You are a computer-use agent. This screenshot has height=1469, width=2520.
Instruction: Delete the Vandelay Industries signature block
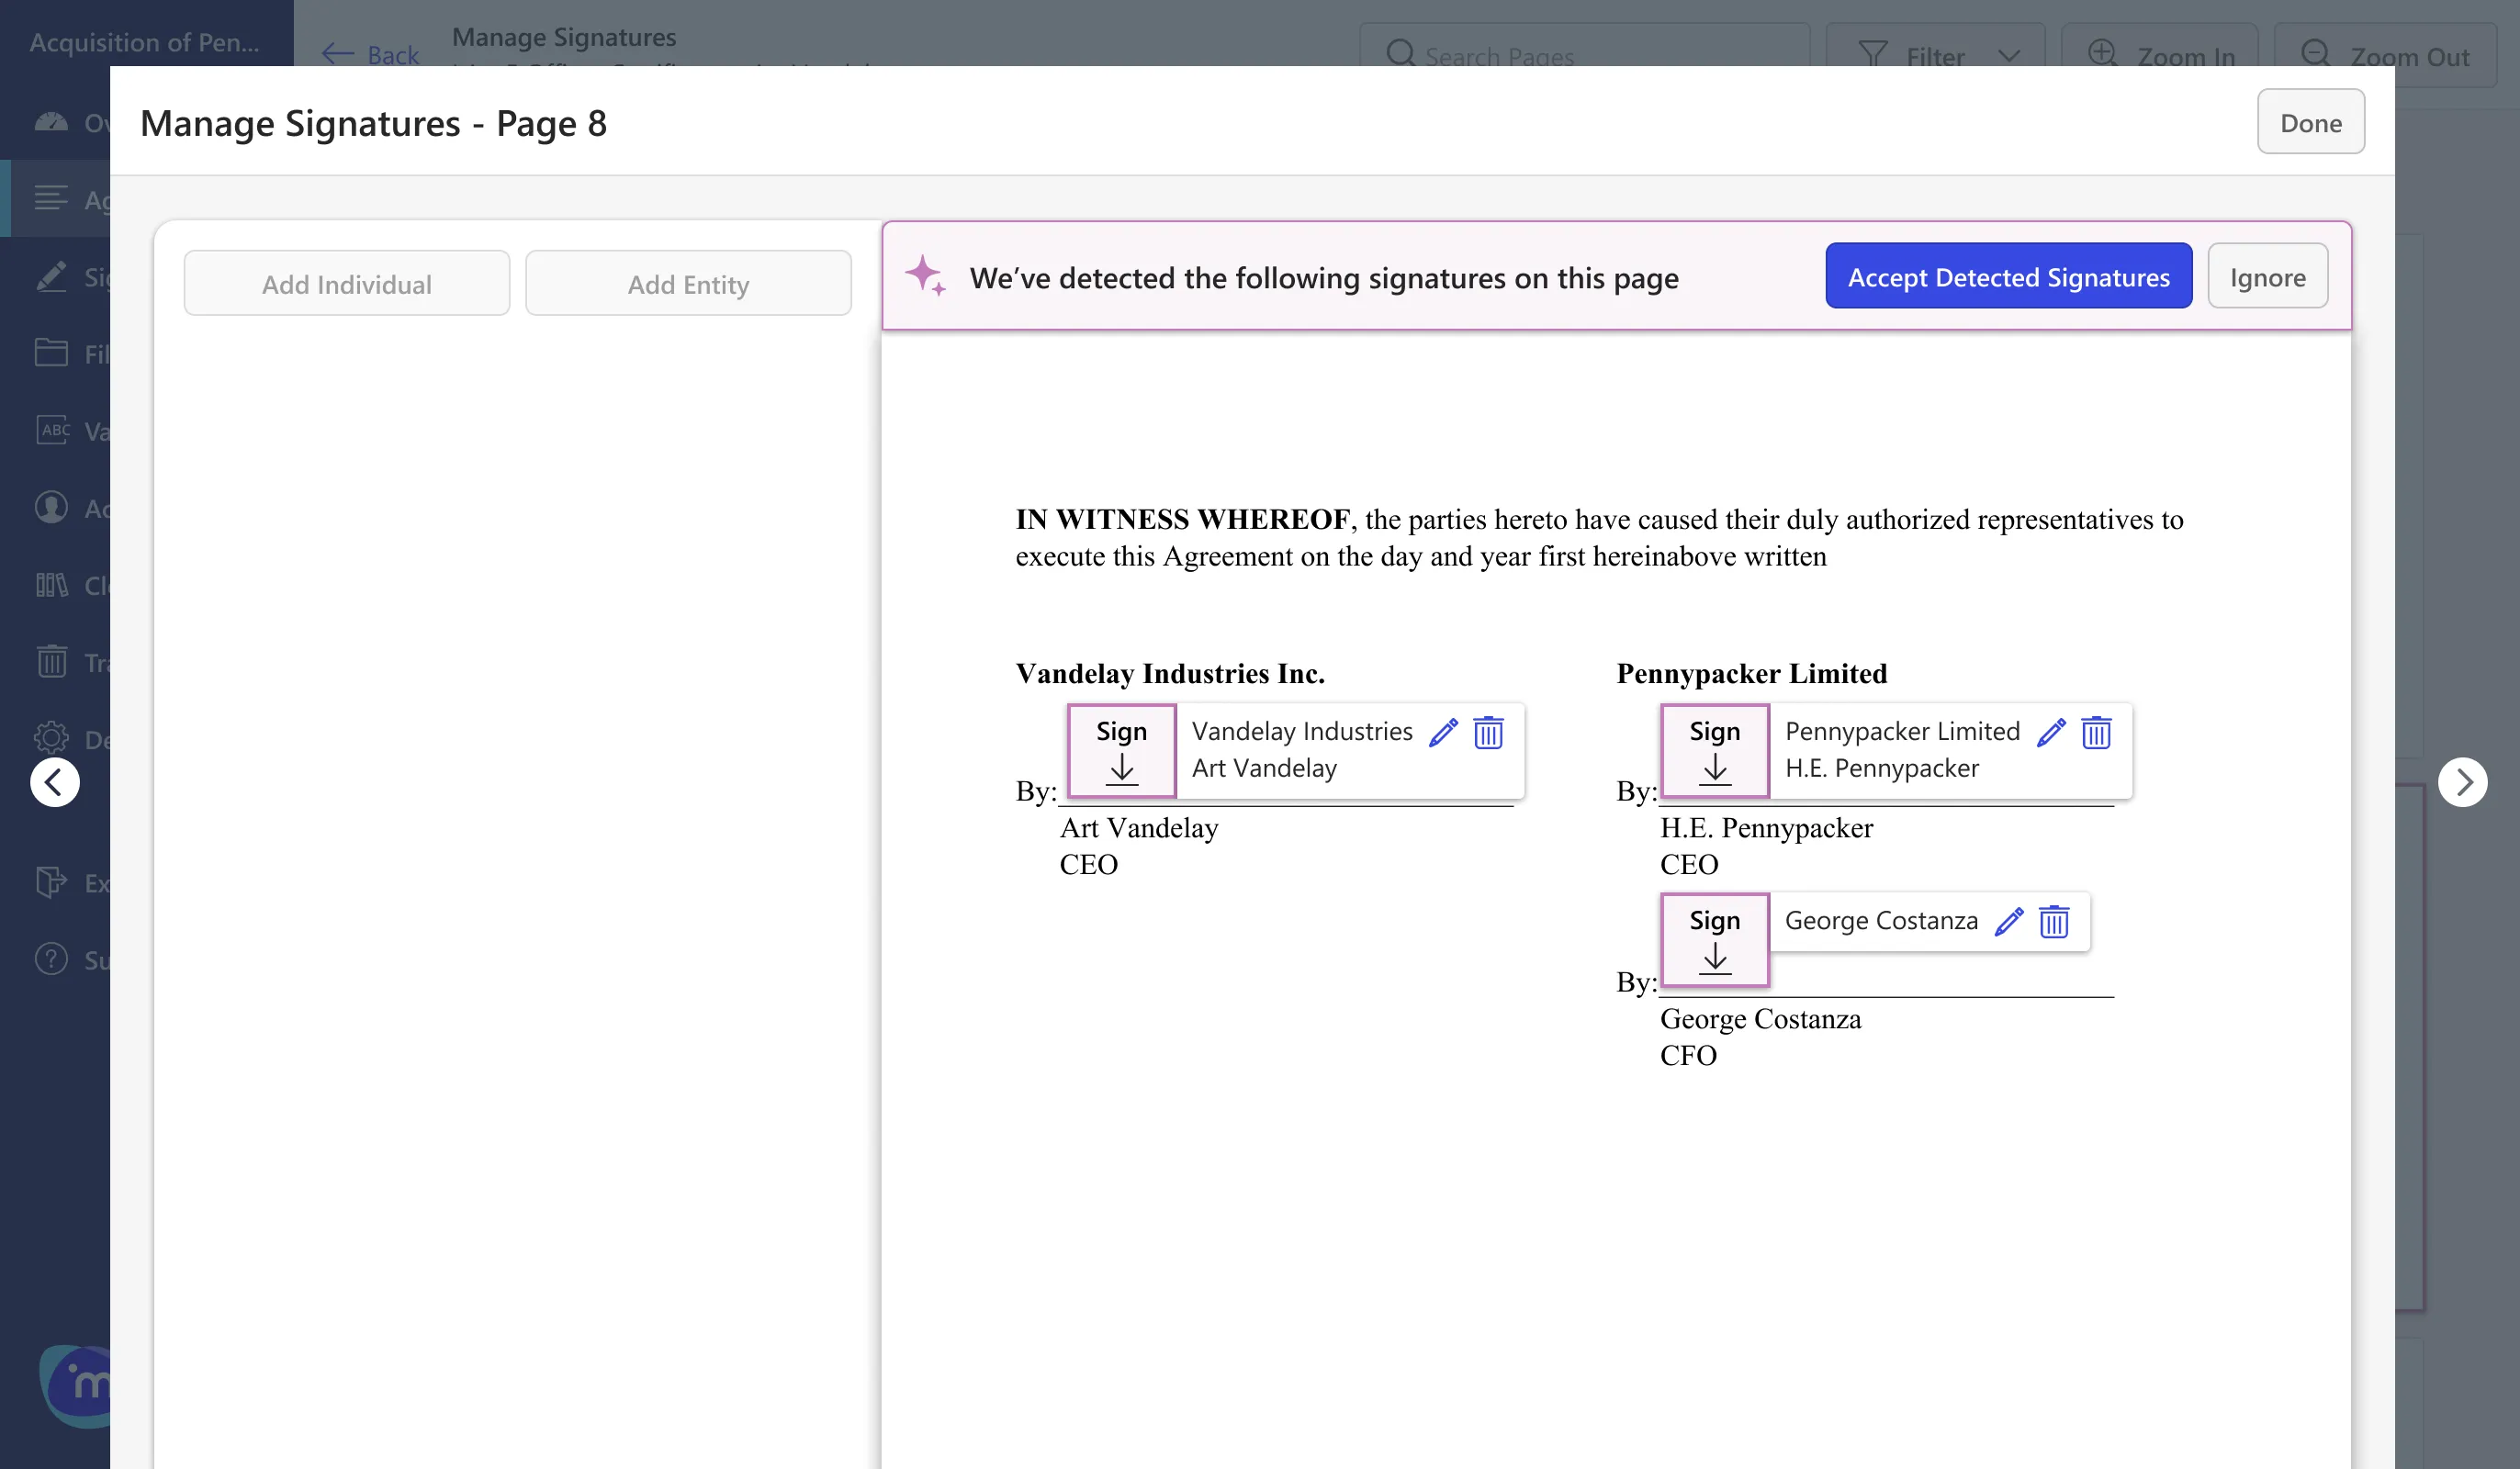(1488, 732)
